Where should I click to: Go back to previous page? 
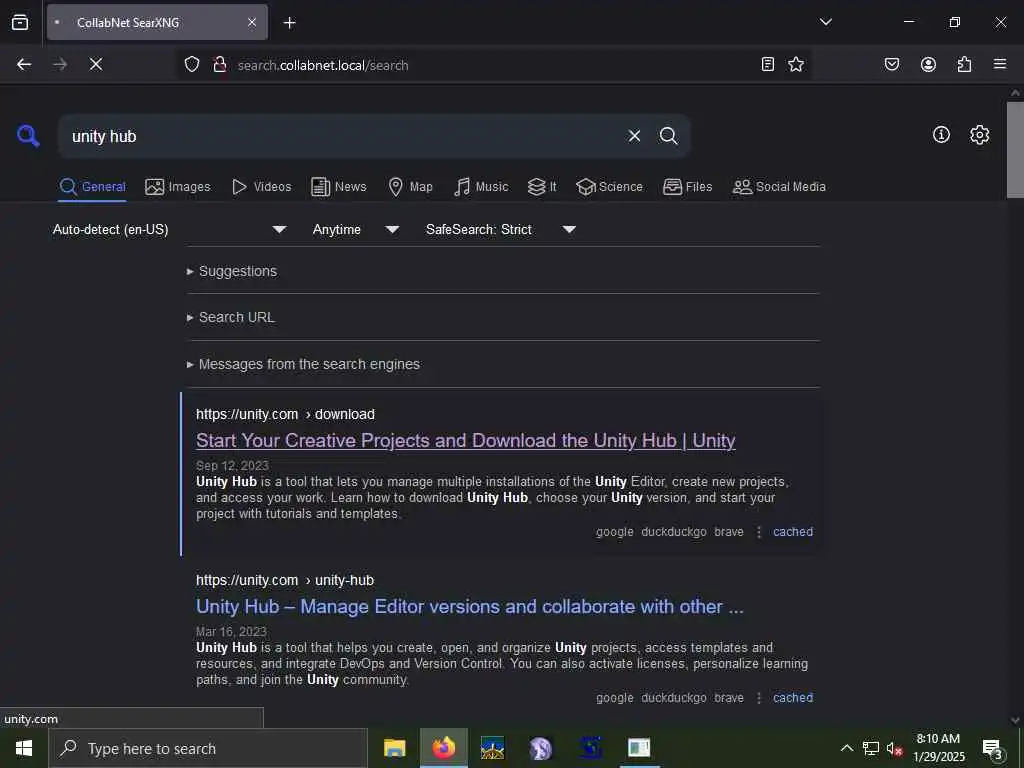pos(24,64)
